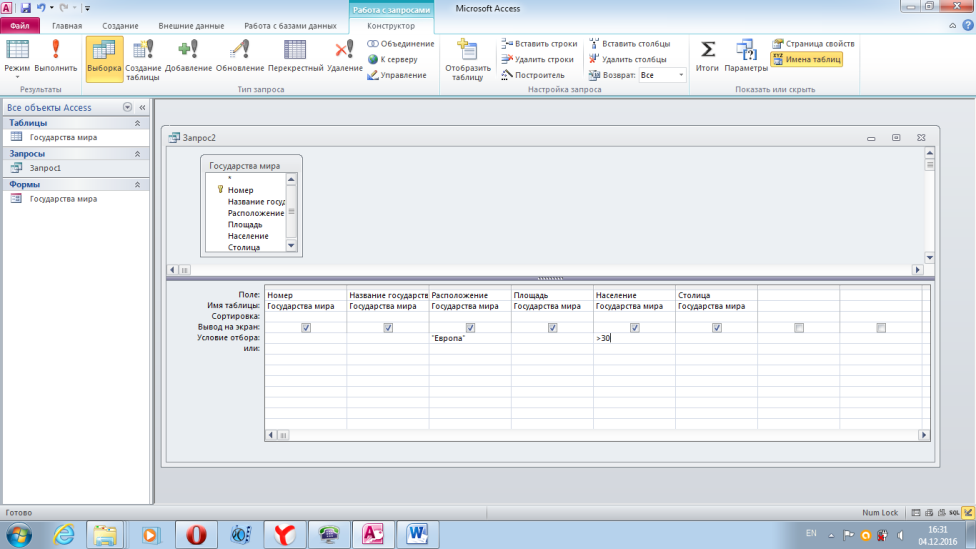This screenshot has height=549, width=976.
Task: Customize Quick Access Toolbar dropdown
Action: [x=87, y=8]
